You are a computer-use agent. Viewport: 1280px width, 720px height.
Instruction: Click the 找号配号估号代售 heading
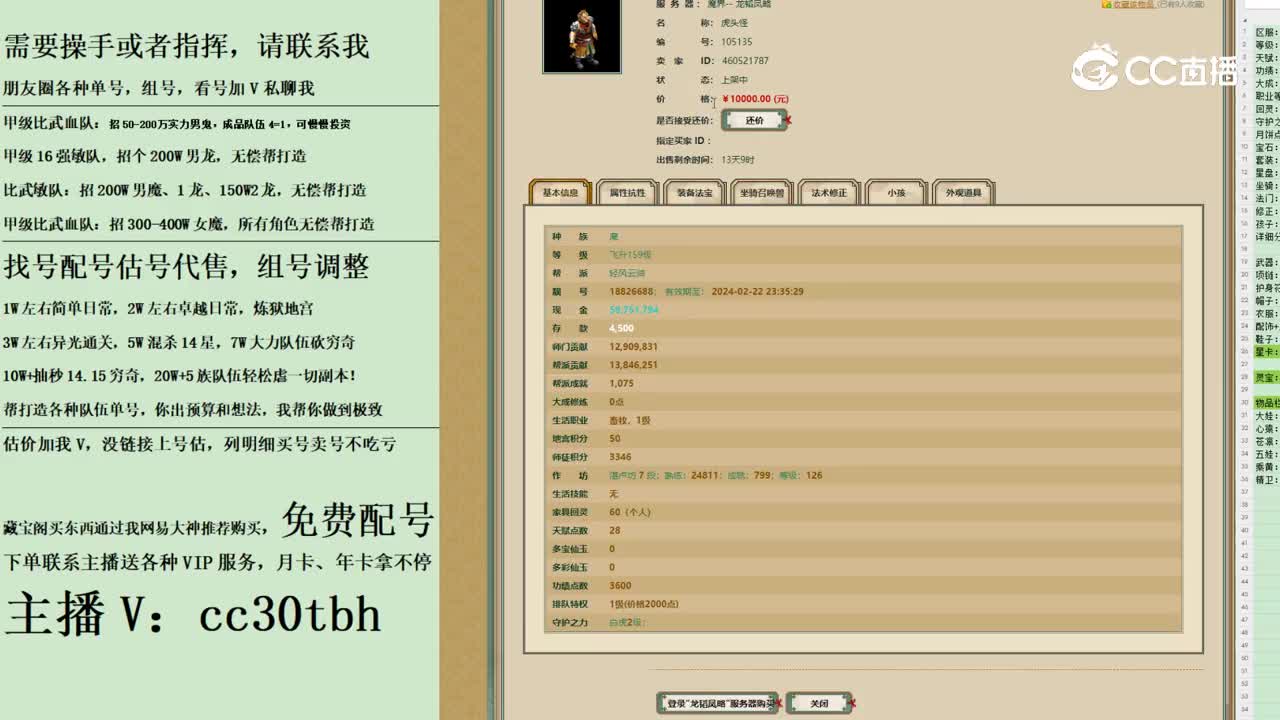click(186, 266)
